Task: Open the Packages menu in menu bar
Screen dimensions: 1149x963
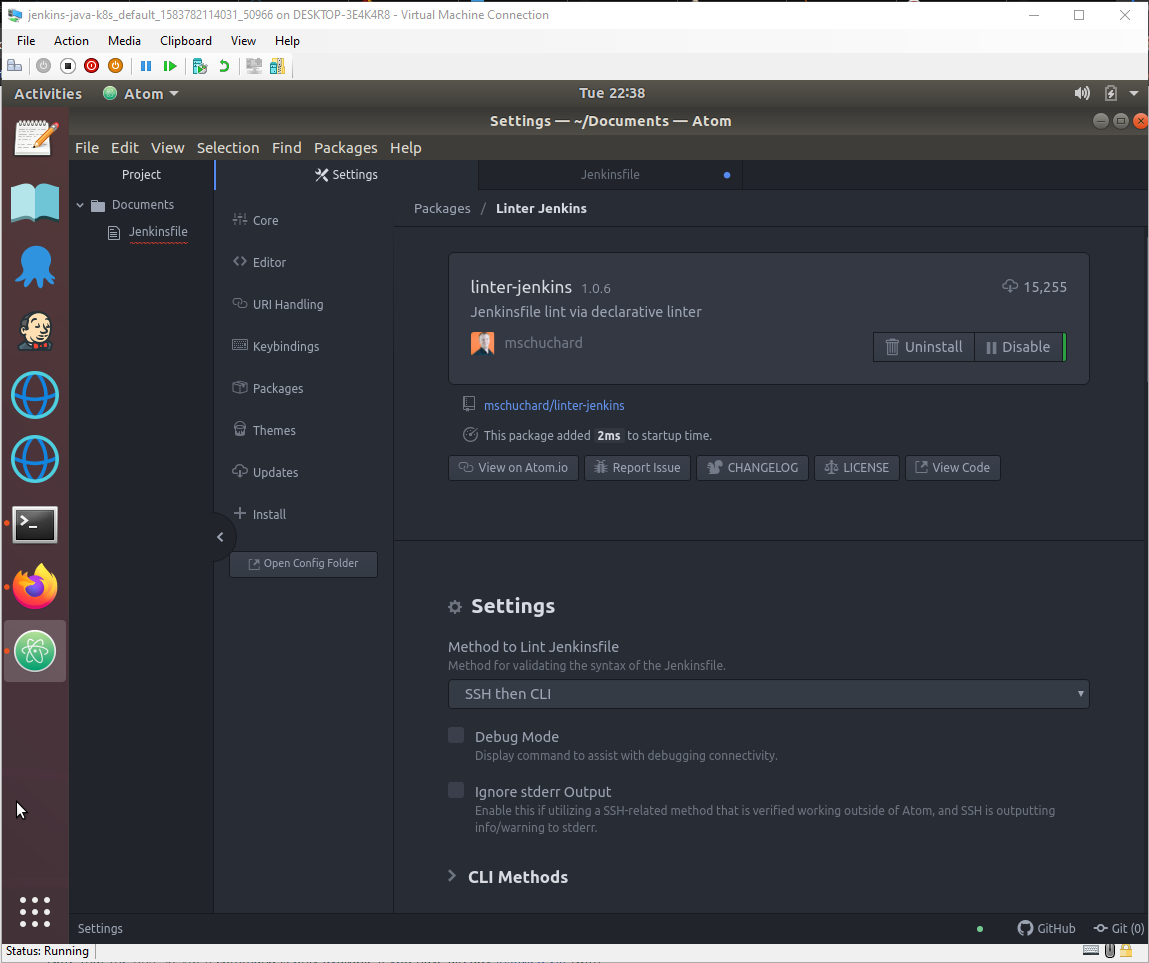Action: (x=345, y=148)
